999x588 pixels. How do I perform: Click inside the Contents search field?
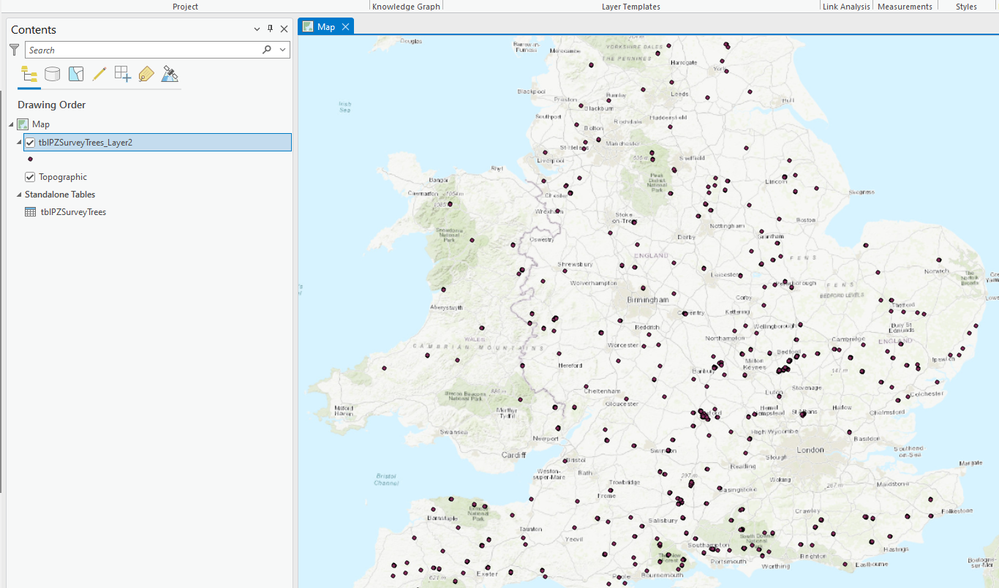(x=143, y=50)
